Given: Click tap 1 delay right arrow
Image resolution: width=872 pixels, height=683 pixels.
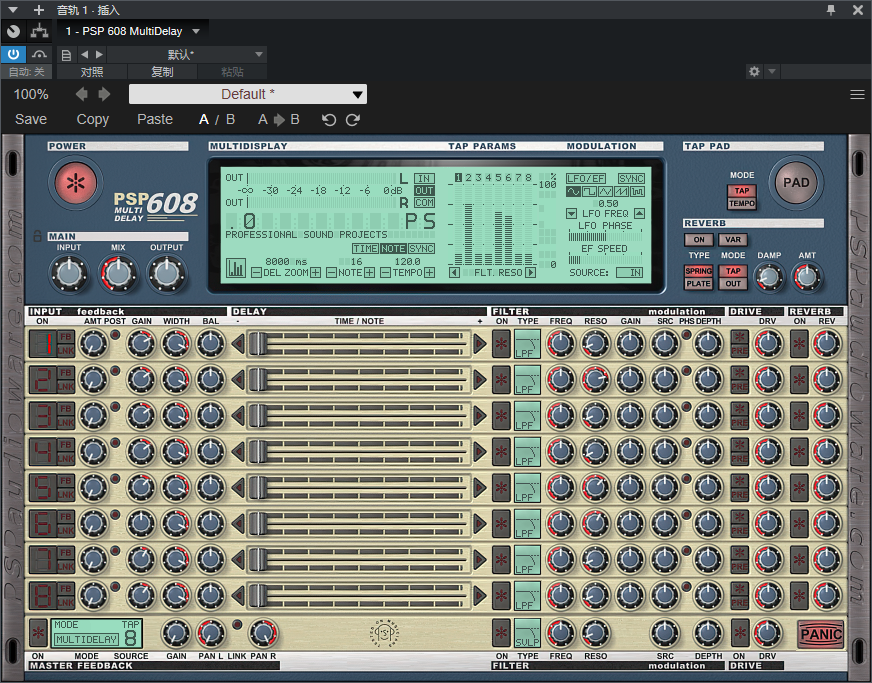Looking at the screenshot, I should [x=479, y=344].
